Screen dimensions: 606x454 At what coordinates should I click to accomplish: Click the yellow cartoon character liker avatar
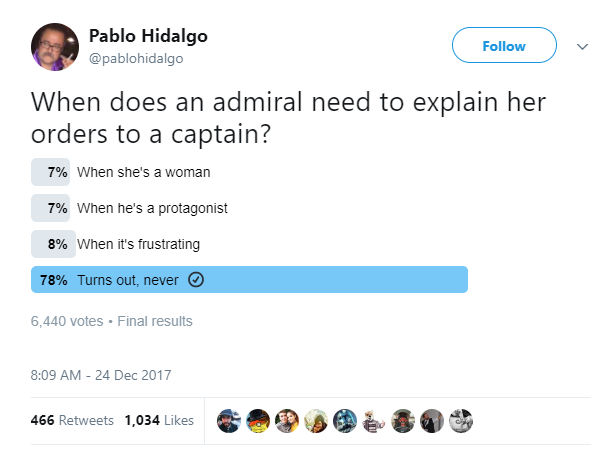[258, 421]
